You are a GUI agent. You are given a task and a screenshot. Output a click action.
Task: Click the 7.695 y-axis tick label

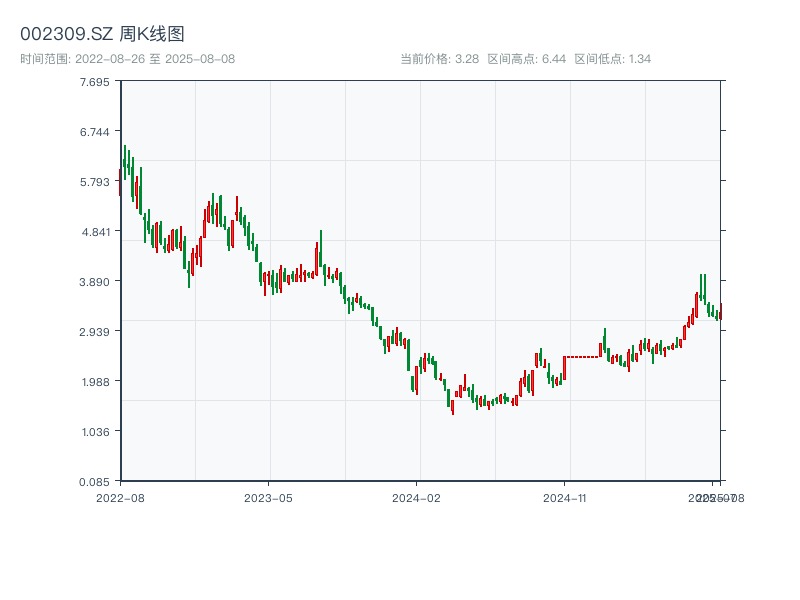96,82
